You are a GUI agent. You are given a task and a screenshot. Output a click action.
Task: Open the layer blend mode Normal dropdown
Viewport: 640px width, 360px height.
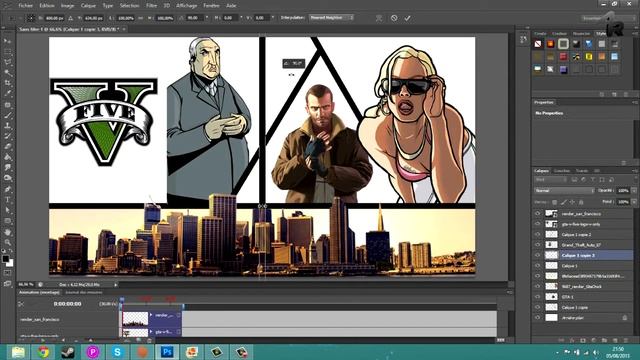tap(564, 191)
